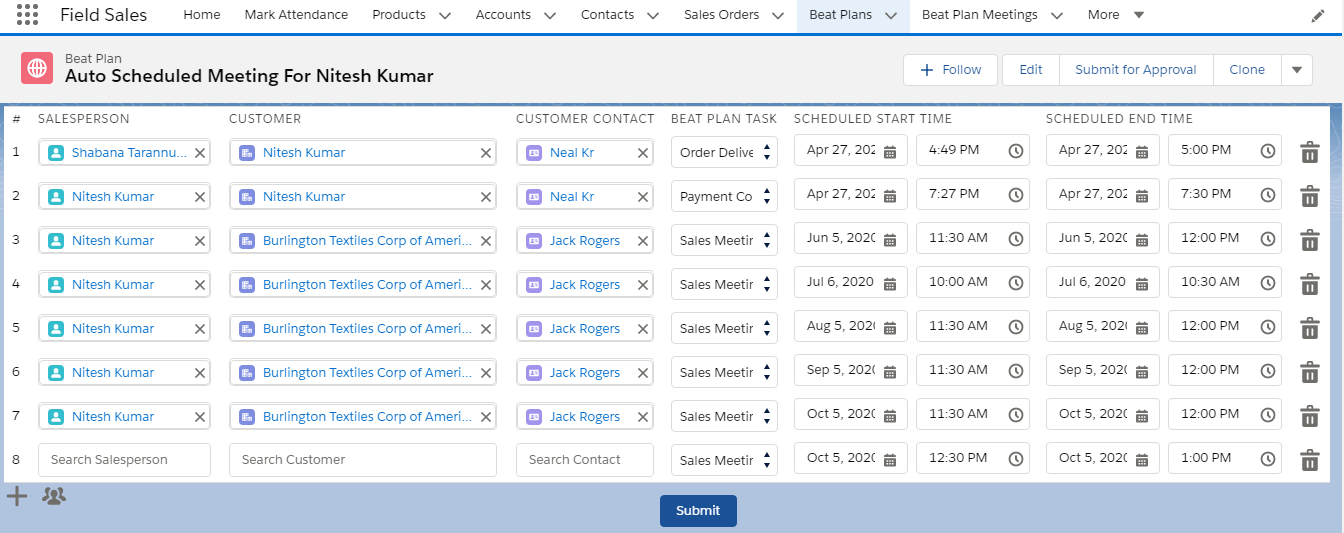Open Jack Rogers contact link in row 7
Viewport: 1344px width, 533px height.
pyautogui.click(x=585, y=417)
